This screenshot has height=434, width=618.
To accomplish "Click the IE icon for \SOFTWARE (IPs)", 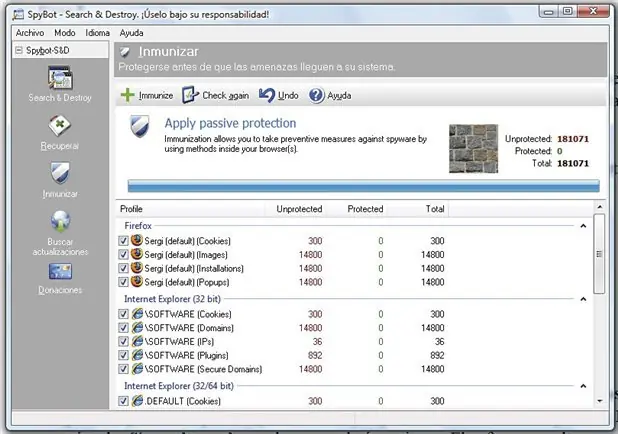I will click(x=137, y=341).
